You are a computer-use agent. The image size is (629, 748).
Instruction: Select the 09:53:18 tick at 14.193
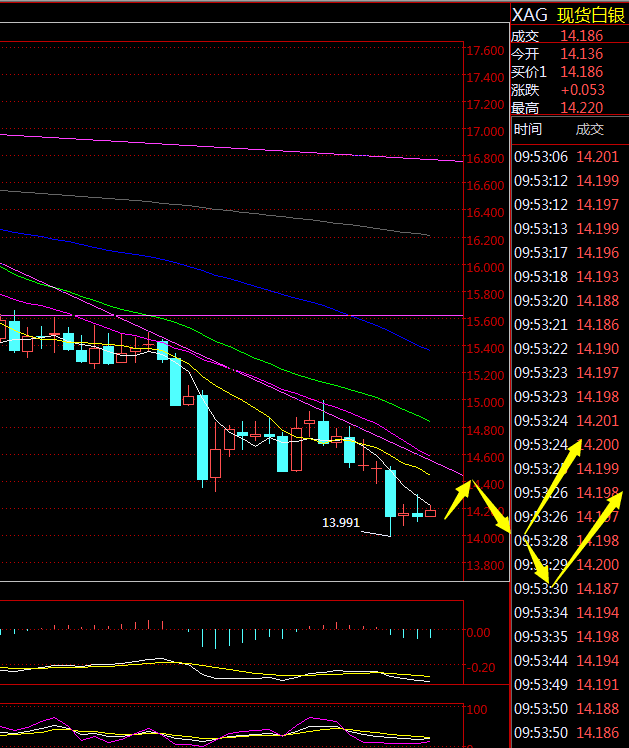pos(568,276)
